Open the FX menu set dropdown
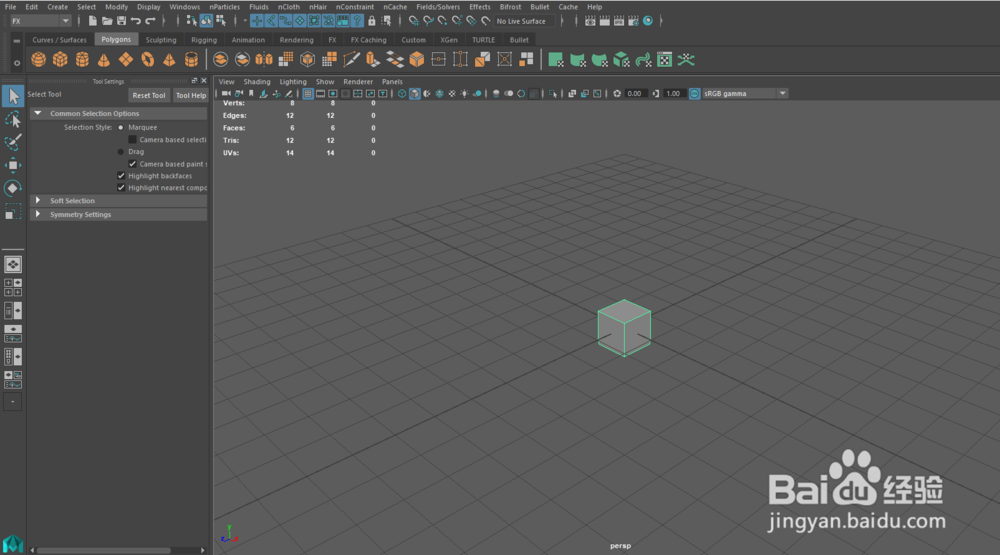 pos(40,21)
